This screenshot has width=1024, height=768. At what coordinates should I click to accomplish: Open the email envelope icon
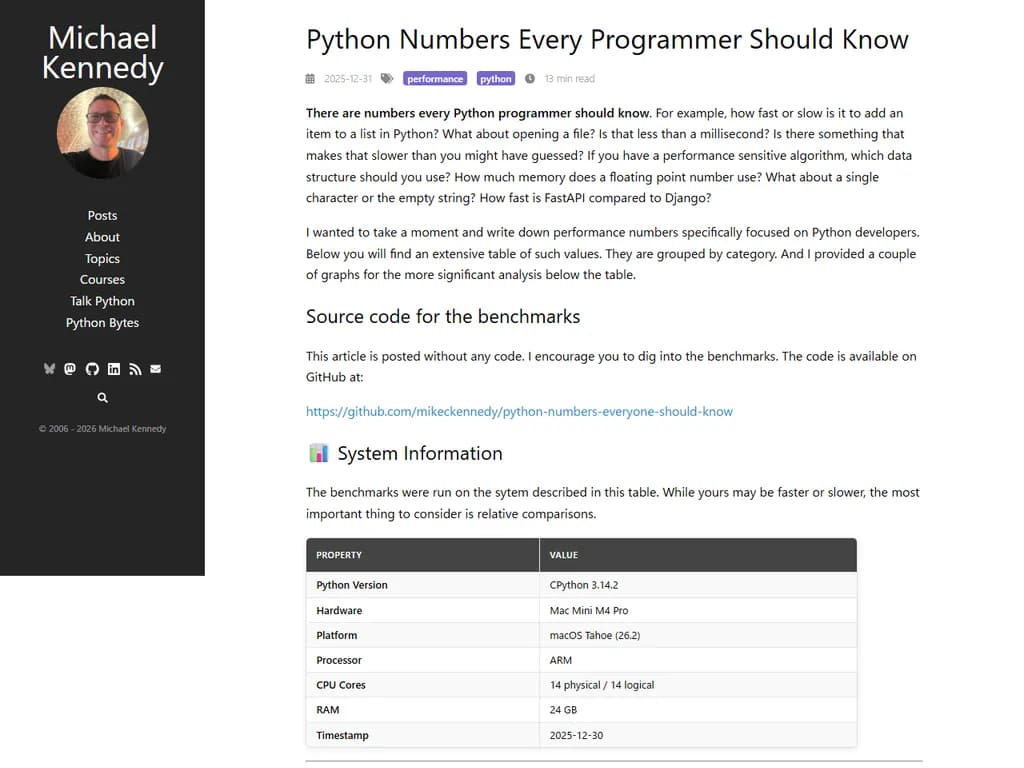155,368
